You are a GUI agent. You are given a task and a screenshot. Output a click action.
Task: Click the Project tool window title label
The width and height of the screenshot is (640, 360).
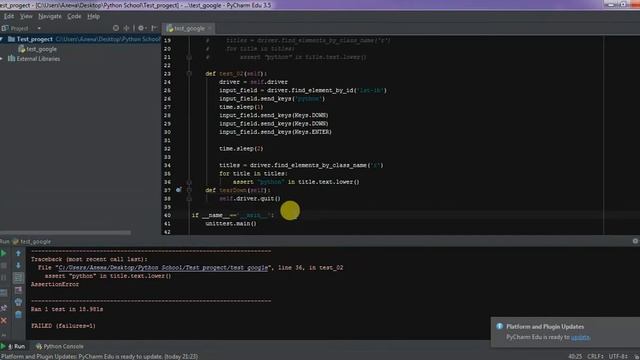click(19, 29)
